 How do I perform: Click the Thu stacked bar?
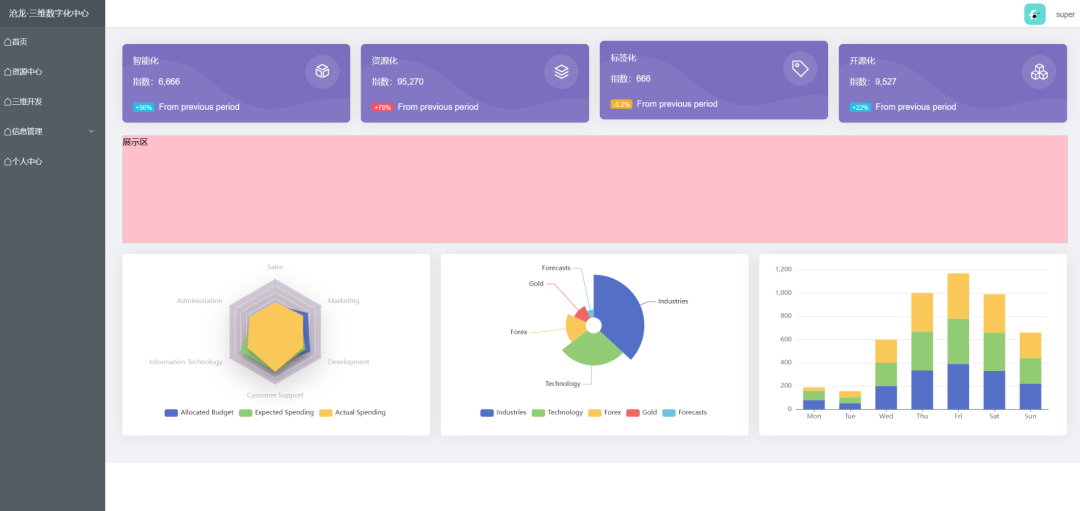922,351
